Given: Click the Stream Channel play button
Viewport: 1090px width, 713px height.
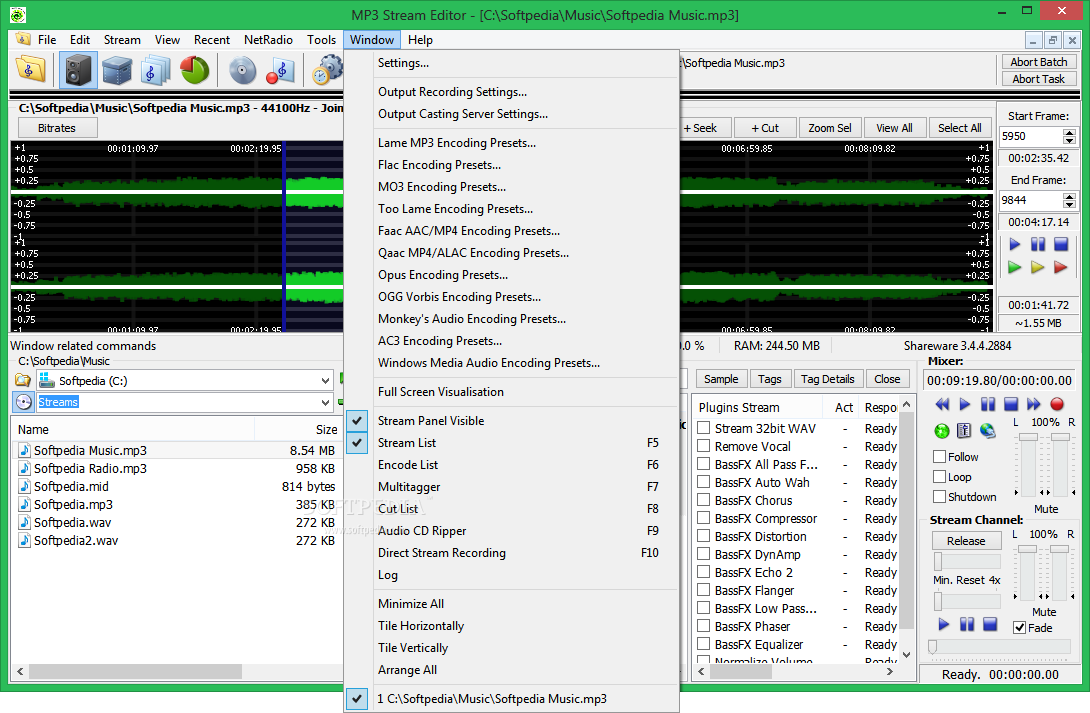Looking at the screenshot, I should (943, 624).
